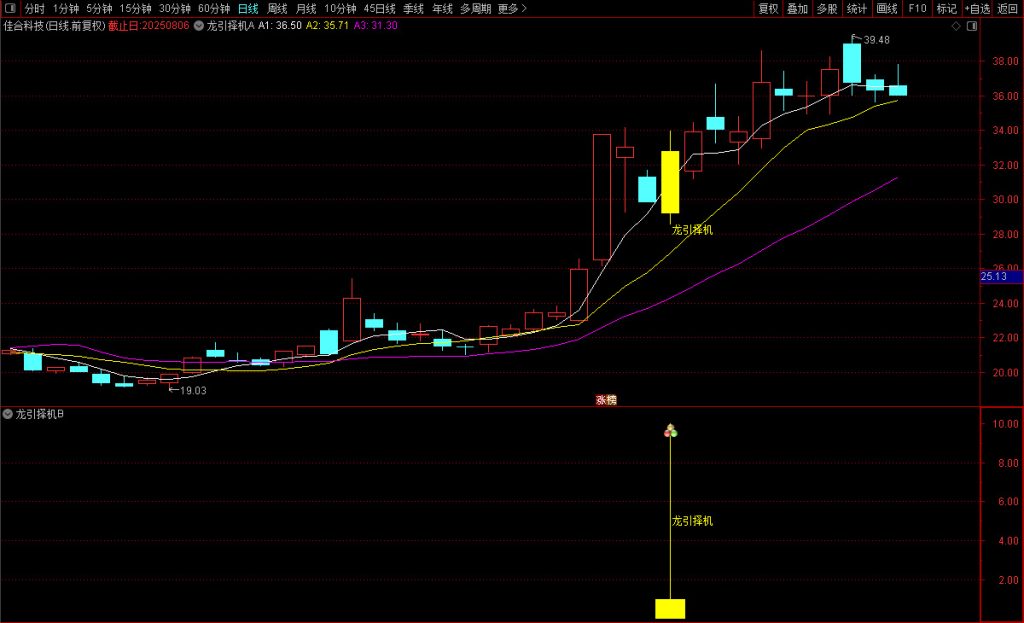Screen dimensions: 1024x623
Task: Toggle the 叠加 overlay button
Action: [797, 9]
